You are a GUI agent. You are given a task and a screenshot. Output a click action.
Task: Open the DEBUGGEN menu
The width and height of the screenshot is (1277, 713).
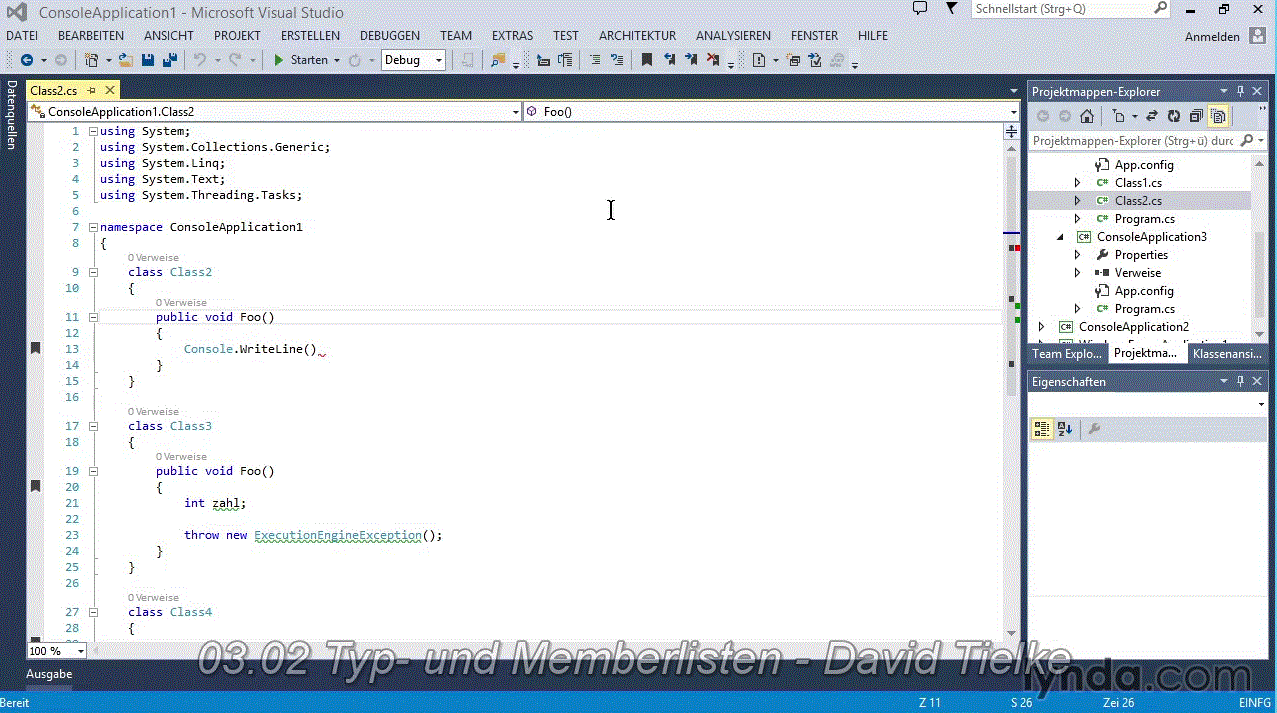(390, 35)
